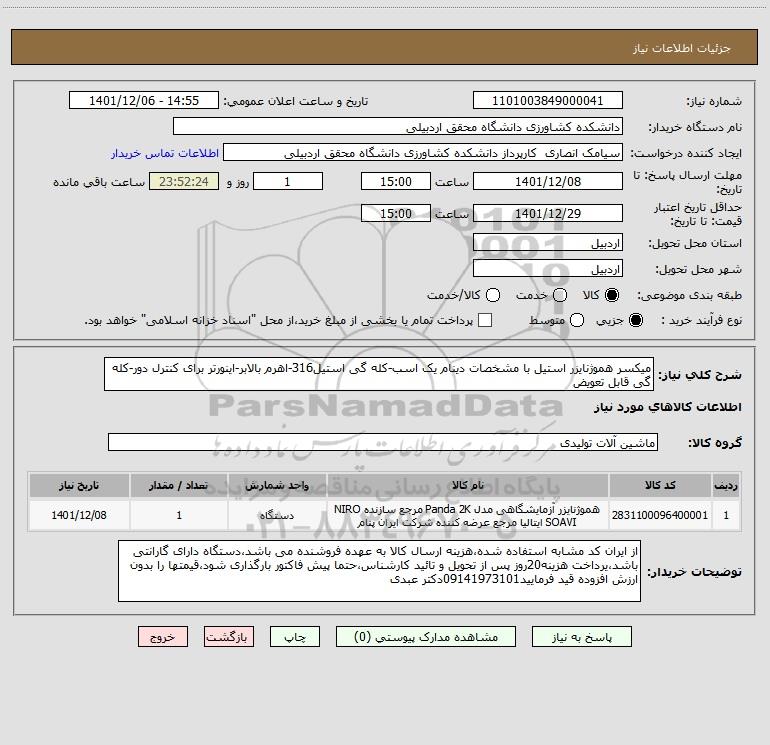Click the گروه کالا ماشین آلات تولیدی field
770x745 pixels.
click(x=383, y=442)
